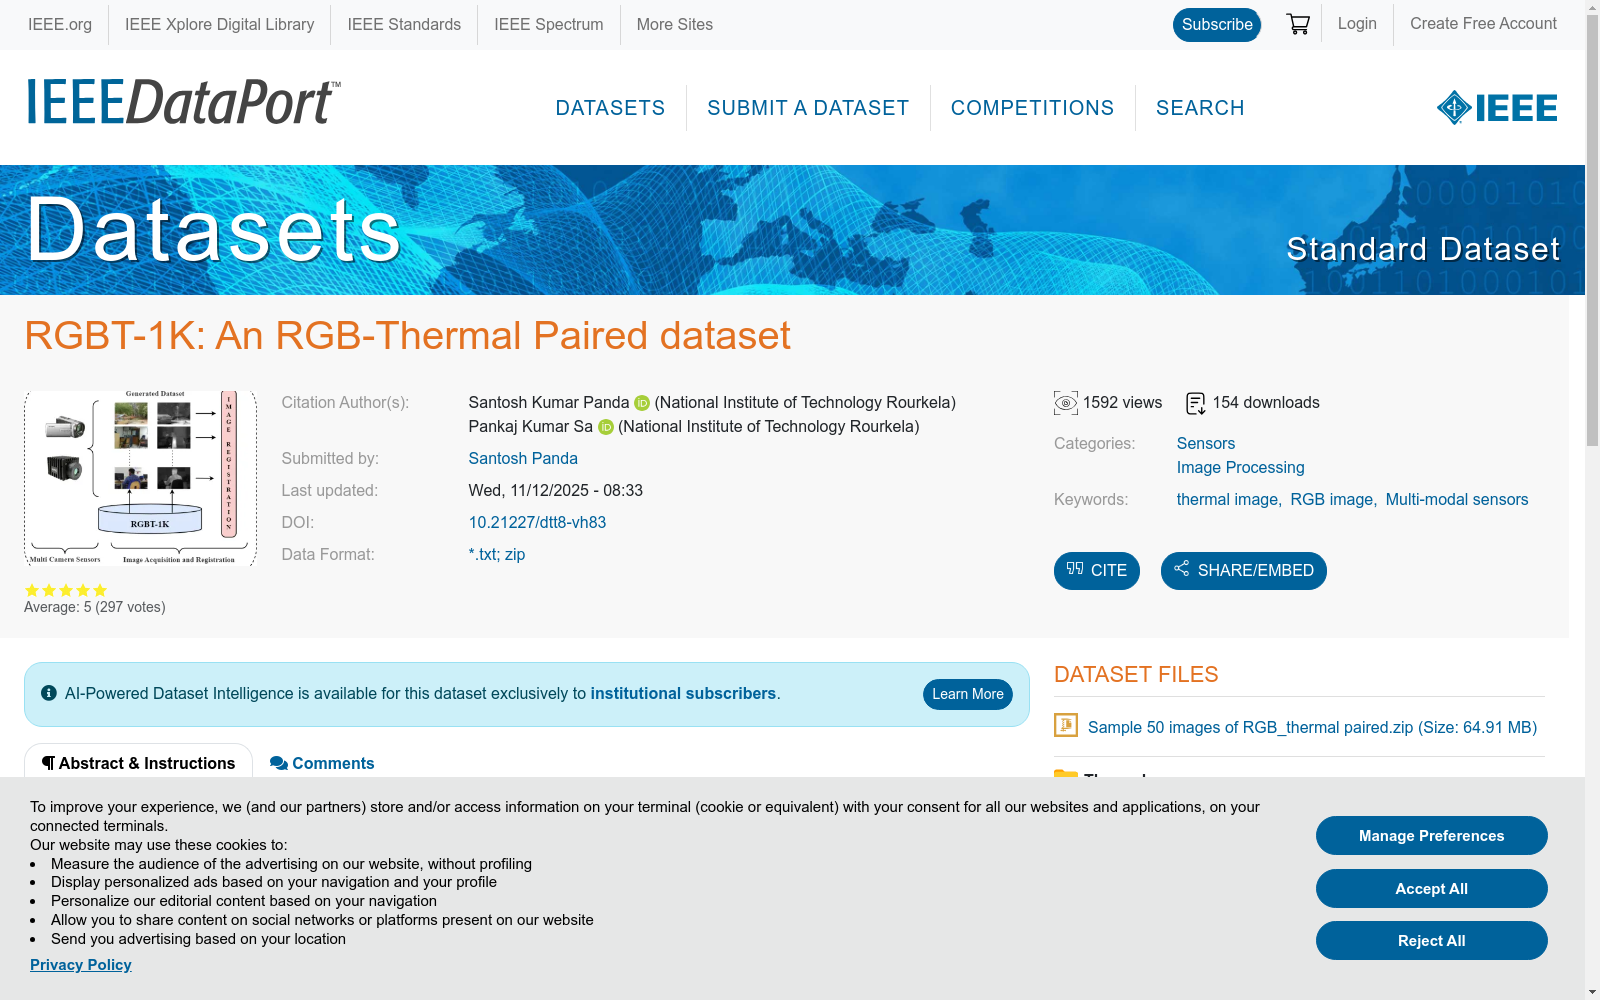Open the Login link
1600x1000 pixels.
tap(1357, 24)
